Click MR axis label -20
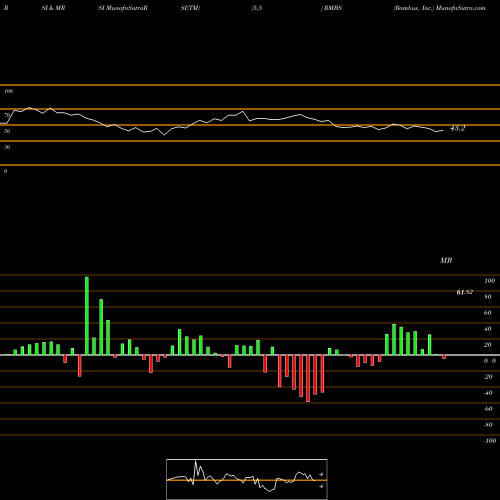The width and height of the screenshot is (500, 500). pos(488,377)
